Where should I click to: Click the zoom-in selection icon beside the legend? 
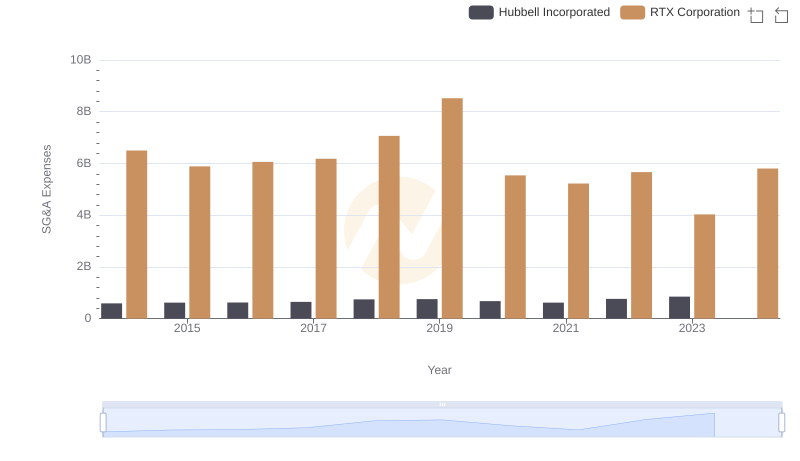[756, 15]
